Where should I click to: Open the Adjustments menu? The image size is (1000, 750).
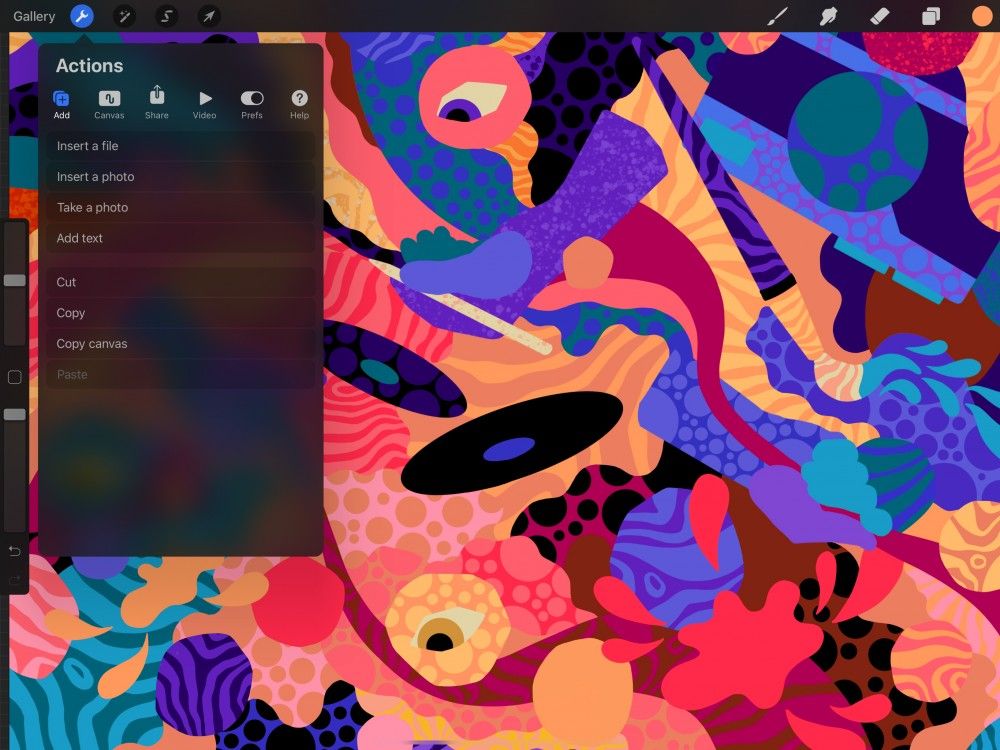point(124,16)
